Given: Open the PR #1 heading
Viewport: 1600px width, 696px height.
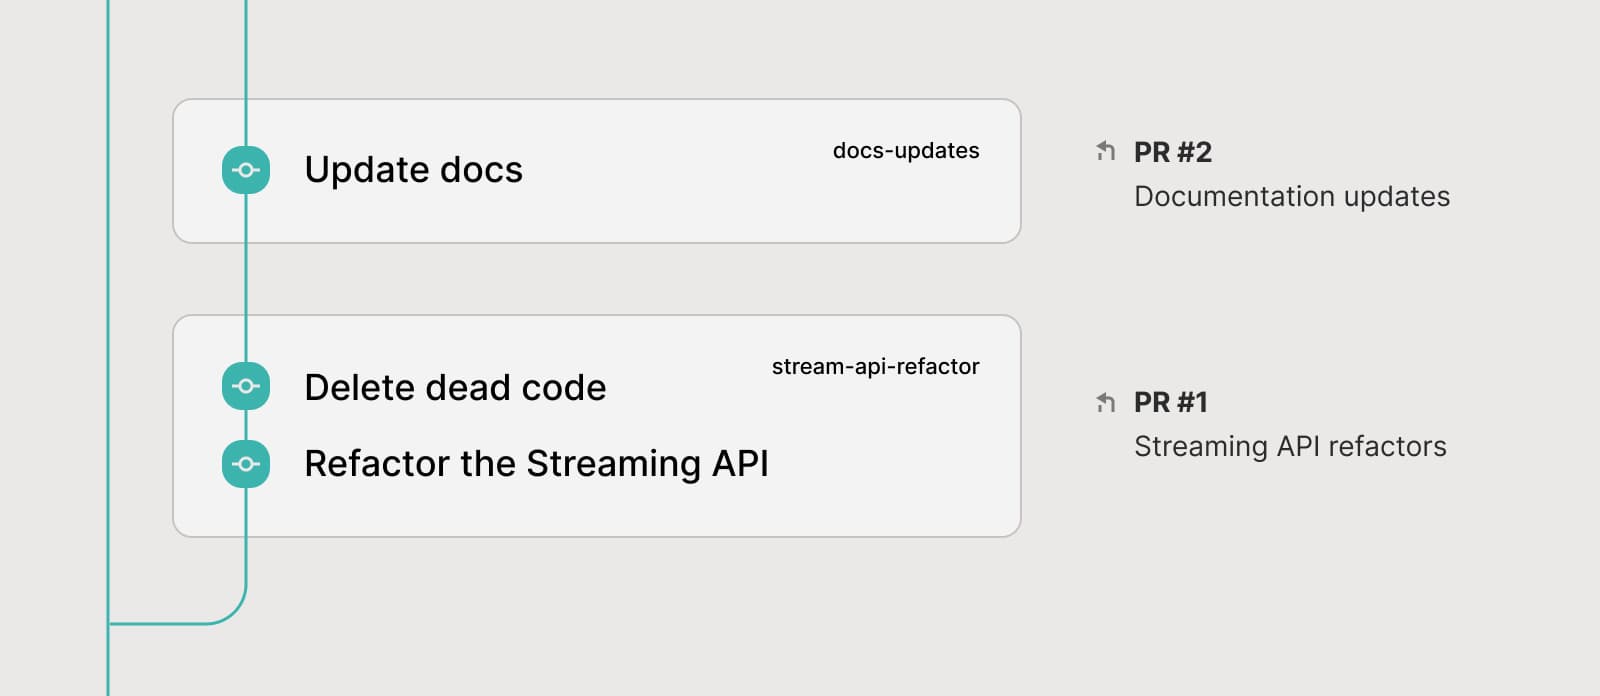Looking at the screenshot, I should 1170,402.
